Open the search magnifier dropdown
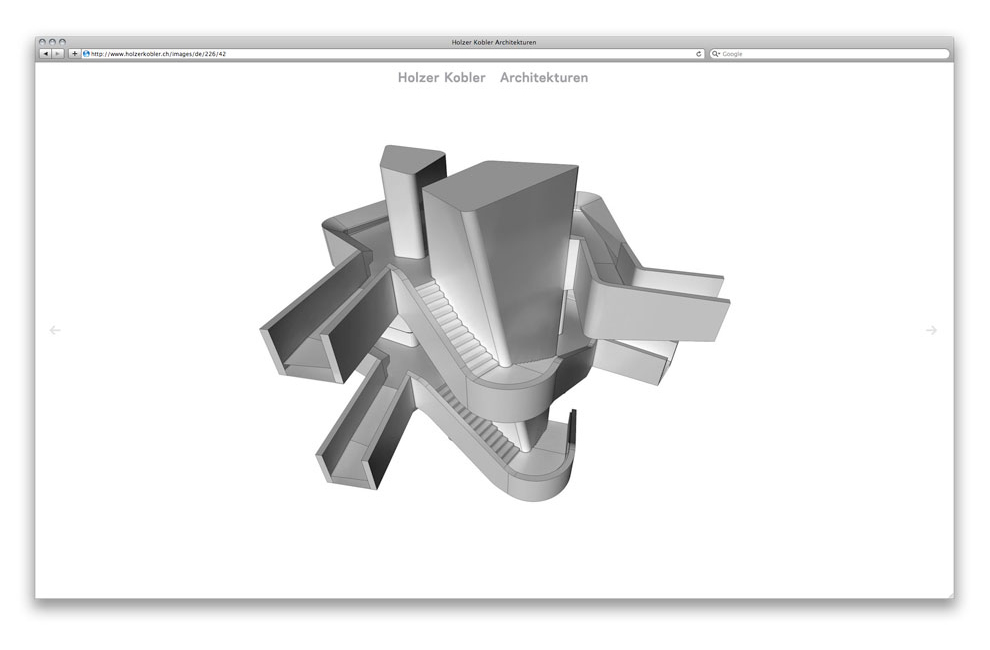This screenshot has height=650, width=990. tap(716, 54)
